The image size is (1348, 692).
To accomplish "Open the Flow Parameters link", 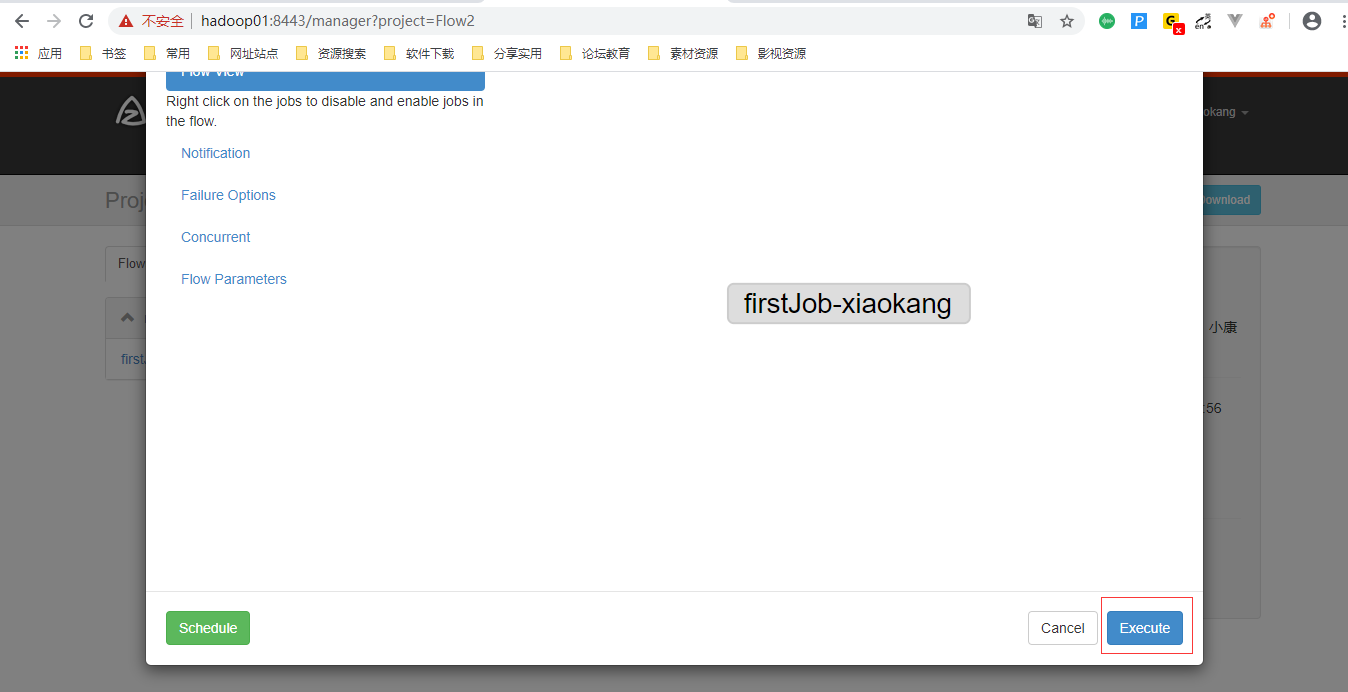I will pos(234,279).
